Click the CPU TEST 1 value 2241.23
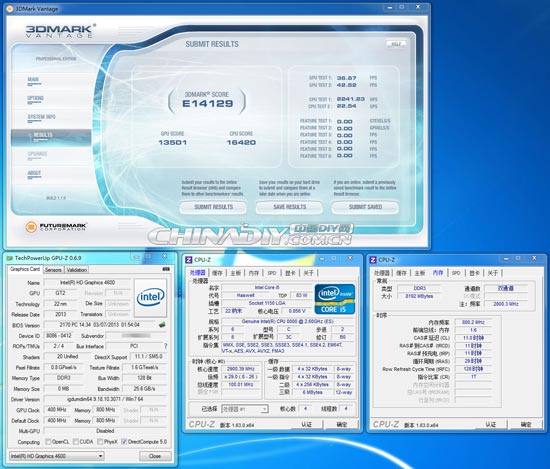The width and height of the screenshot is (550, 469). pyautogui.click(x=351, y=99)
